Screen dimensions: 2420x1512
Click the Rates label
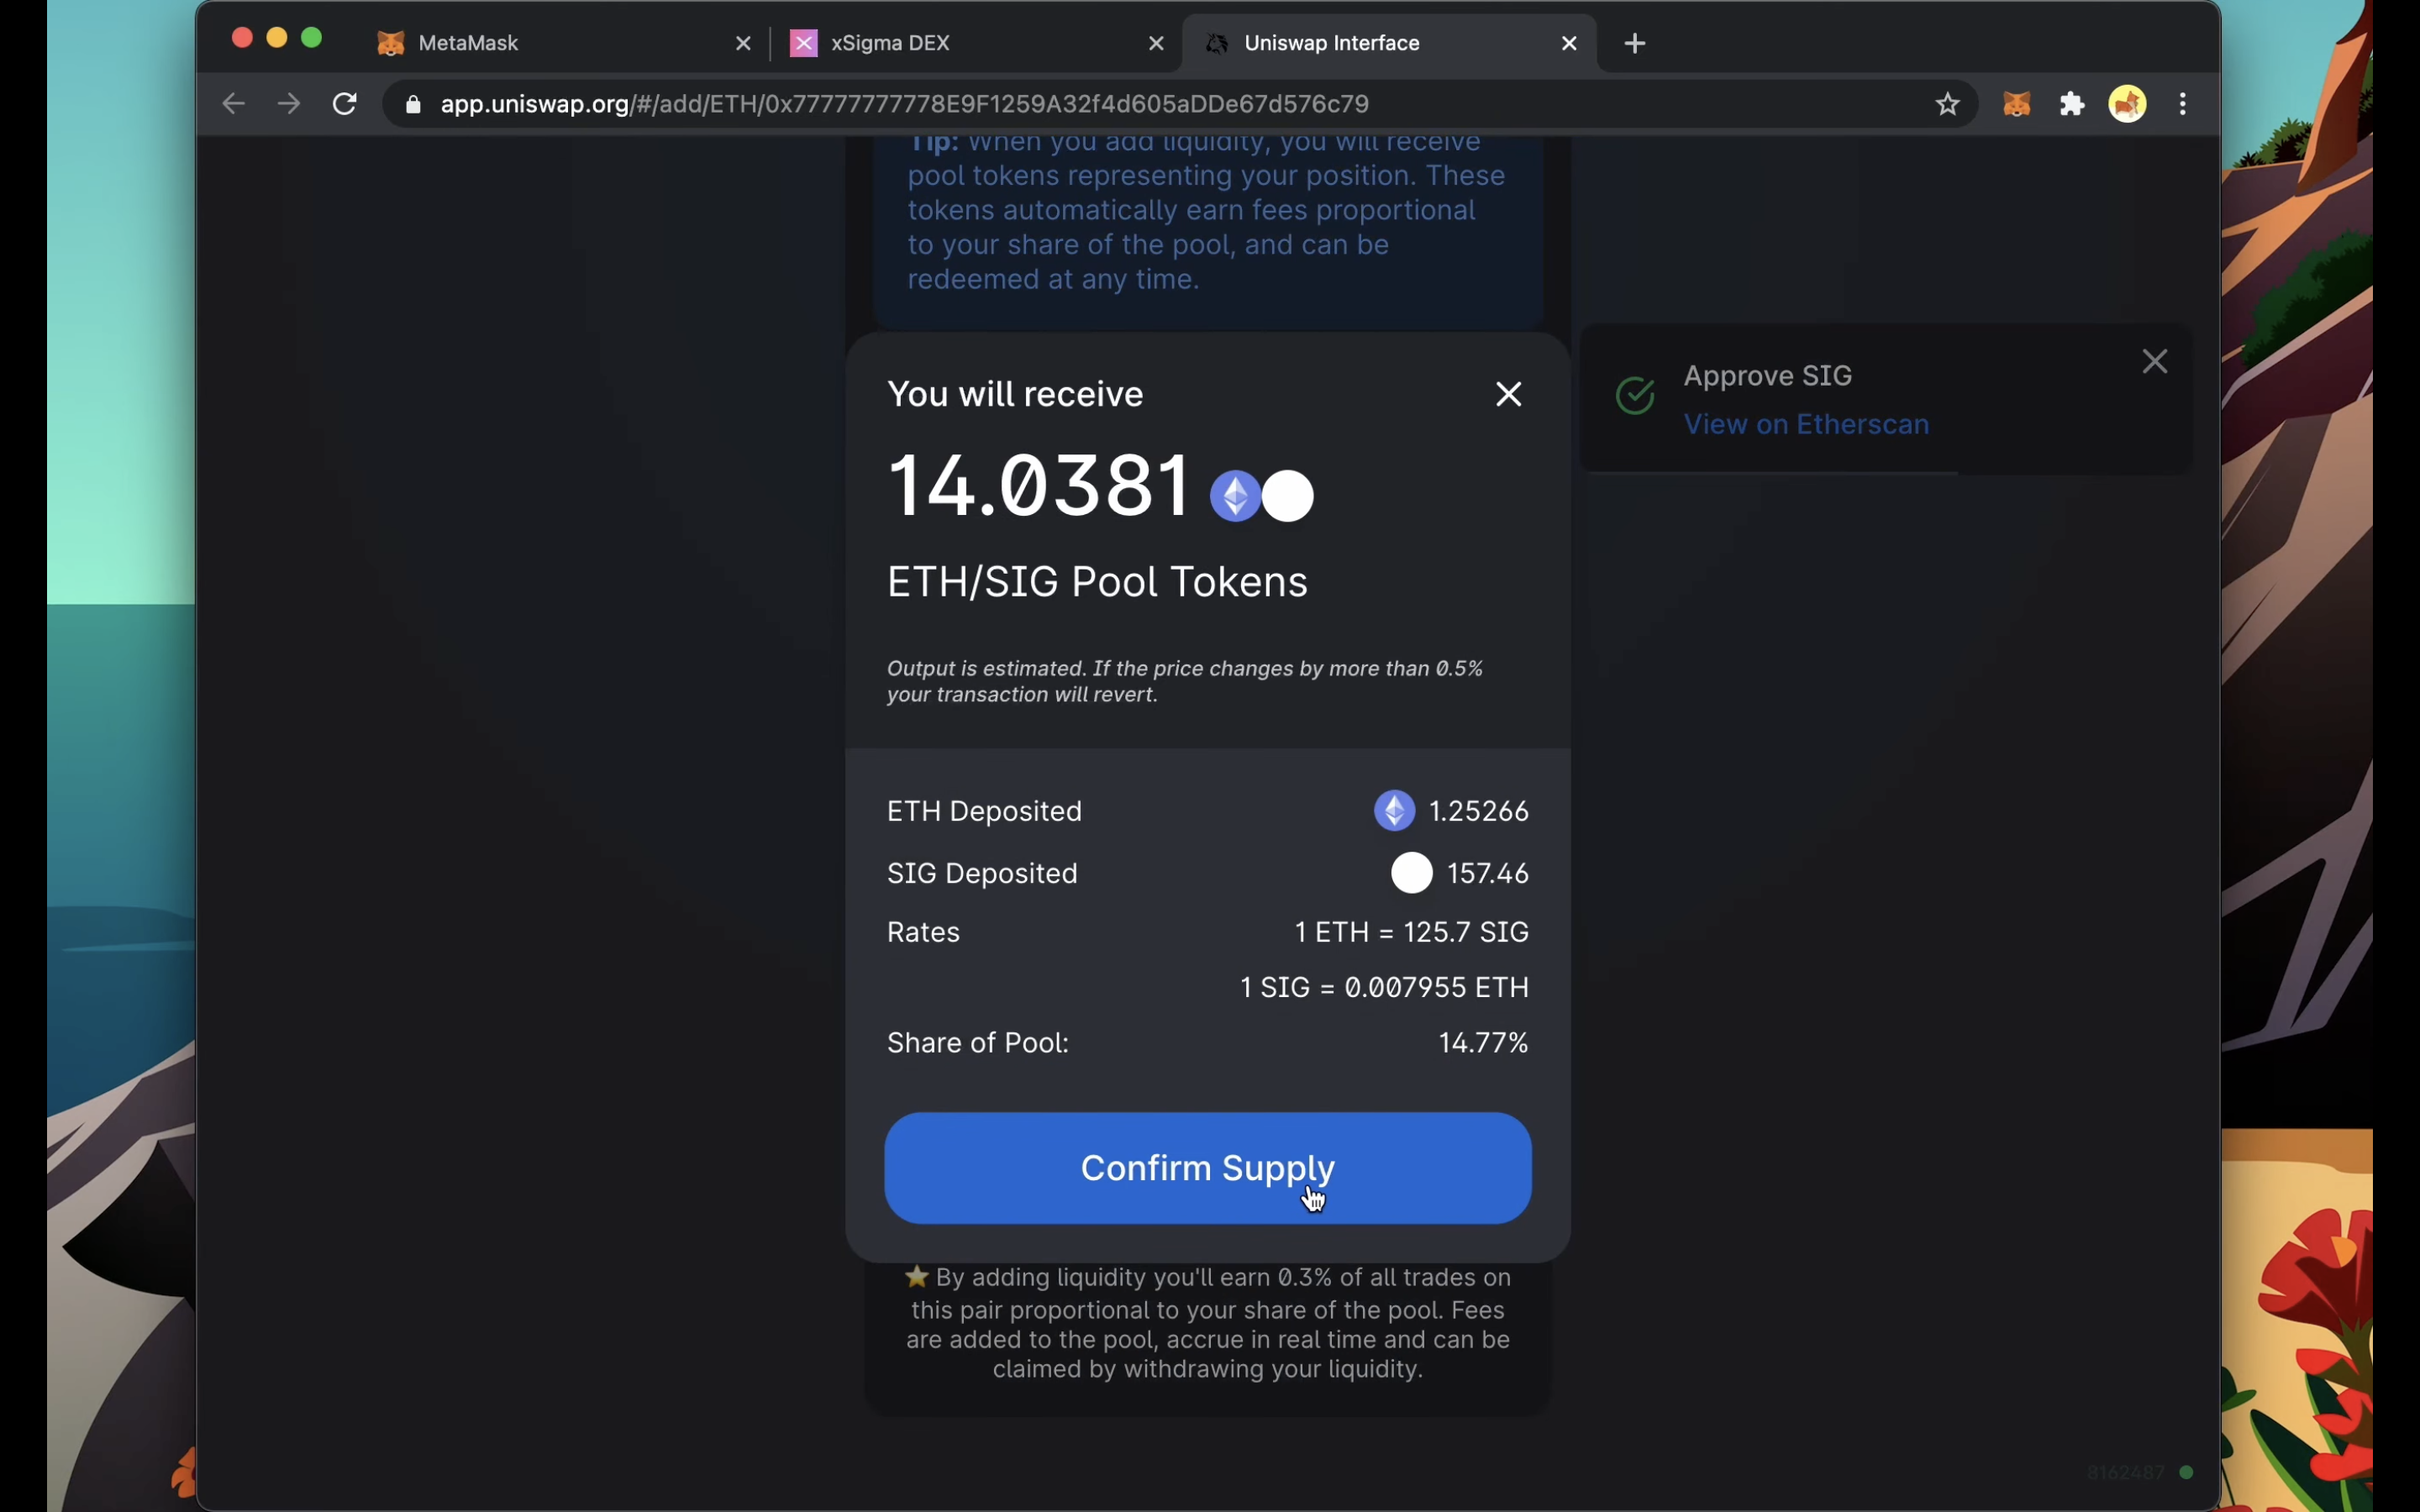923,932
